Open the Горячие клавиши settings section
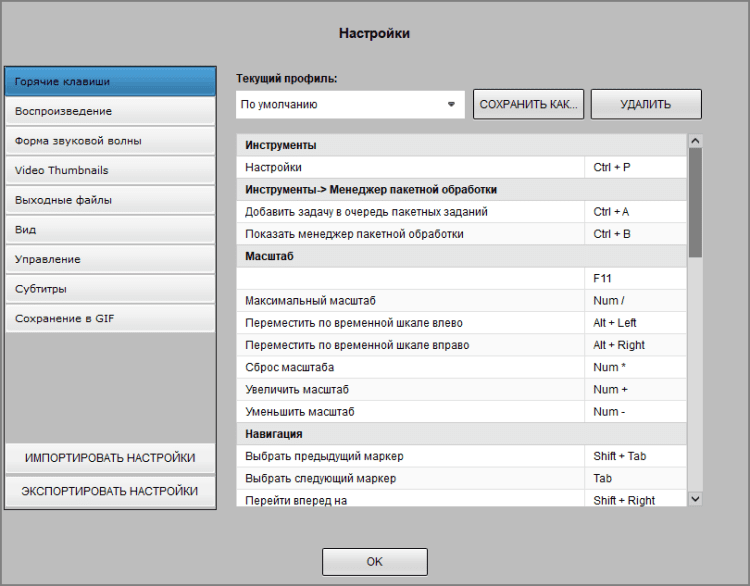This screenshot has width=750, height=586. click(x=110, y=81)
